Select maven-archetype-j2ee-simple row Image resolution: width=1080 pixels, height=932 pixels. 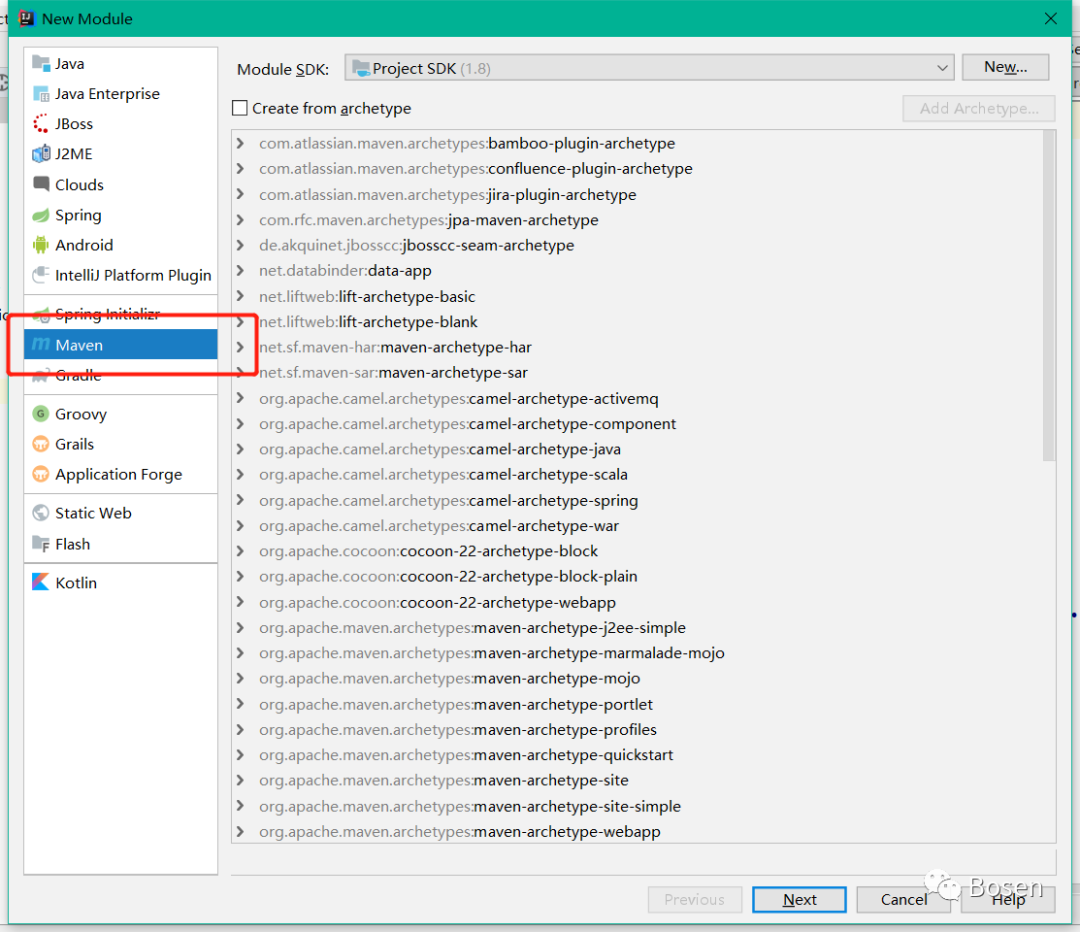click(x=637, y=628)
